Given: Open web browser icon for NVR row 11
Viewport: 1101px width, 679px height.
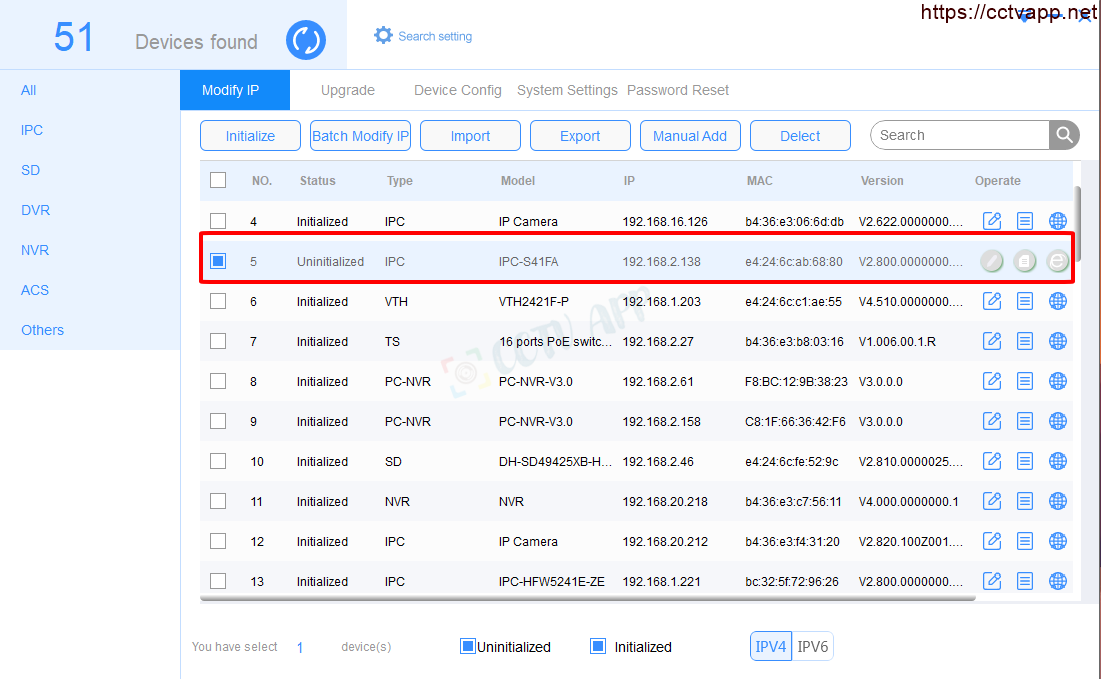Looking at the screenshot, I should click(x=1057, y=501).
